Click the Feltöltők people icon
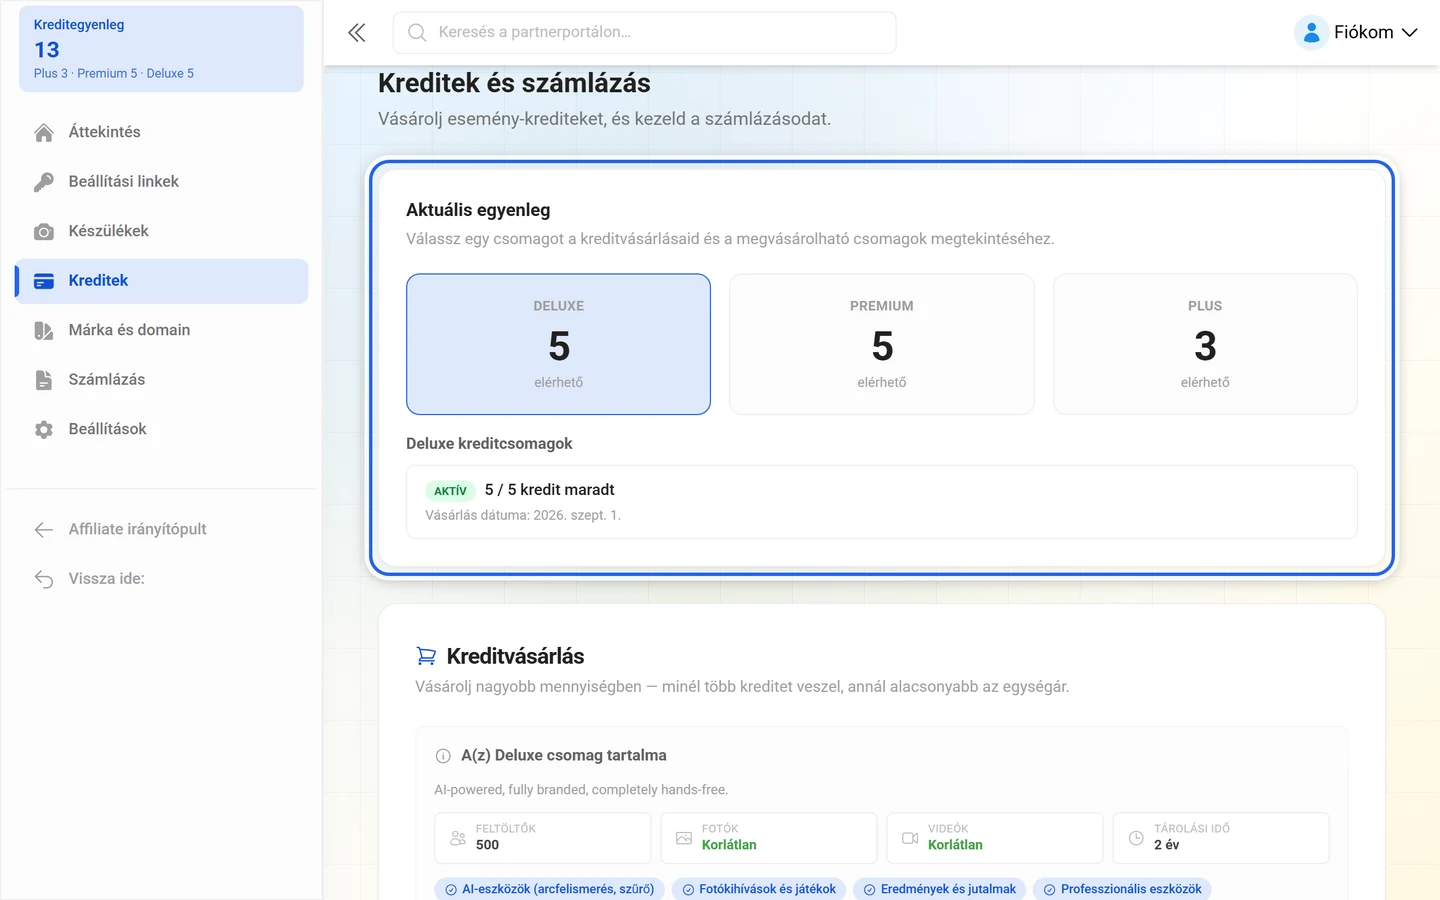The width and height of the screenshot is (1440, 900). pos(458,838)
